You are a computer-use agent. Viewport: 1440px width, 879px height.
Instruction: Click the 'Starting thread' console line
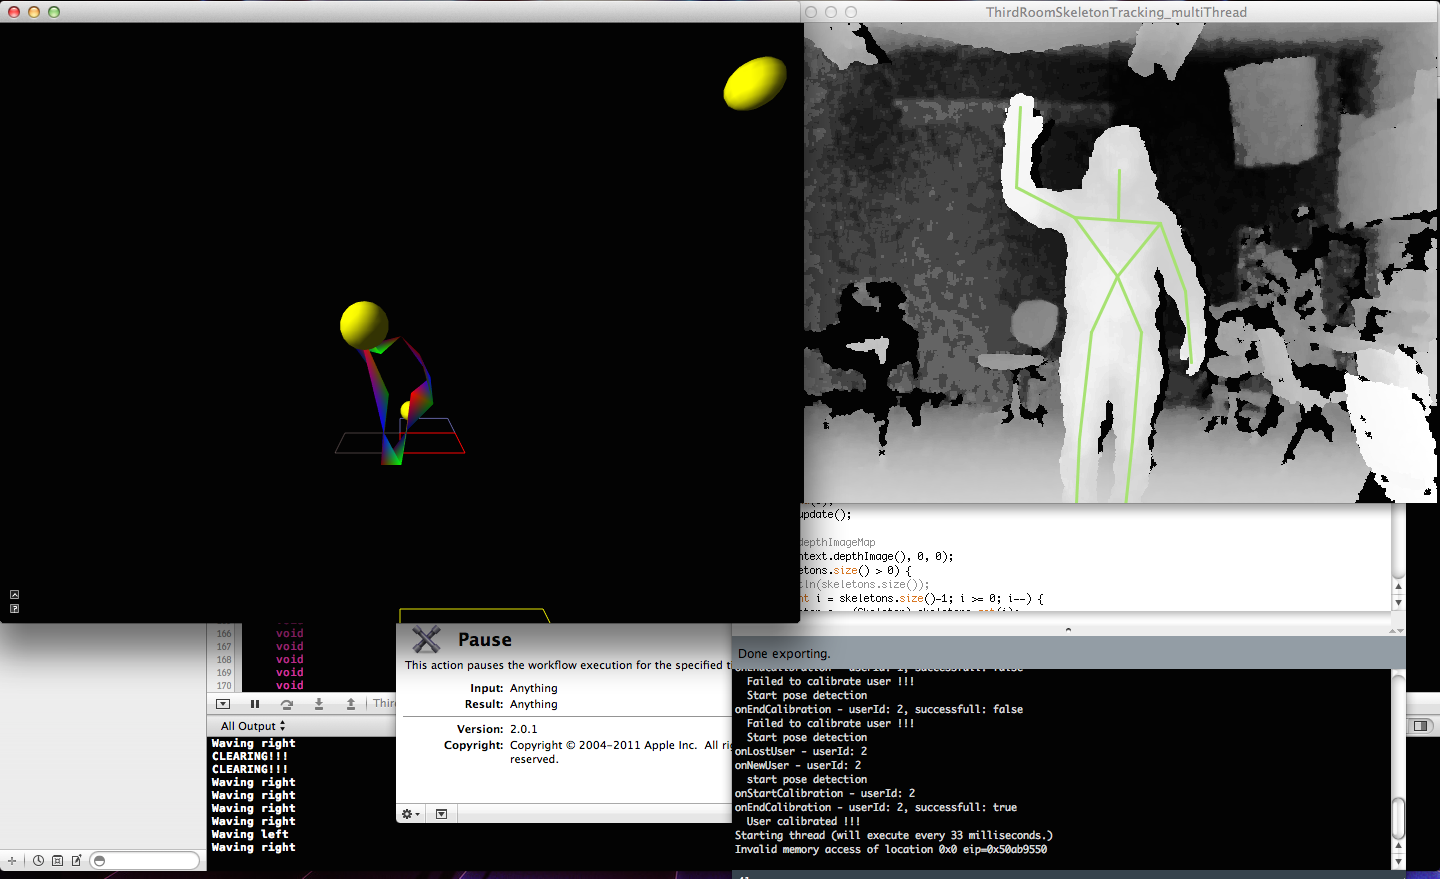tap(894, 835)
